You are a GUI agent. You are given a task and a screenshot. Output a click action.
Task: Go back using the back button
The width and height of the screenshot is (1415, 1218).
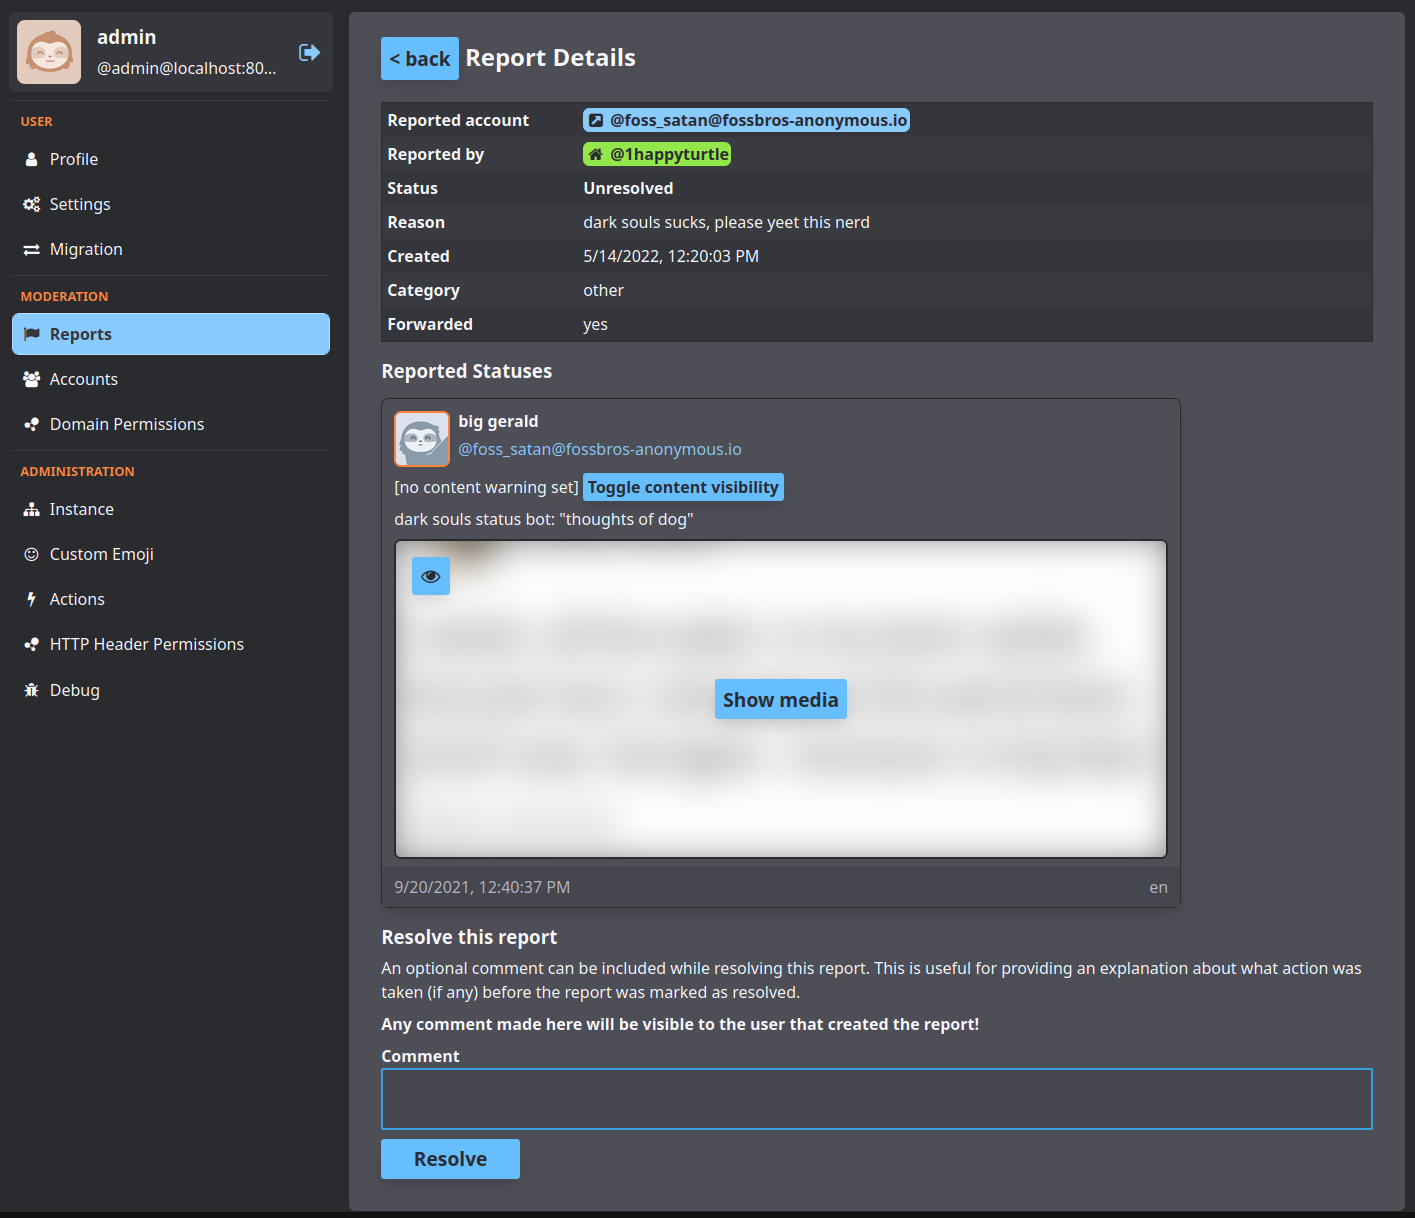419,58
